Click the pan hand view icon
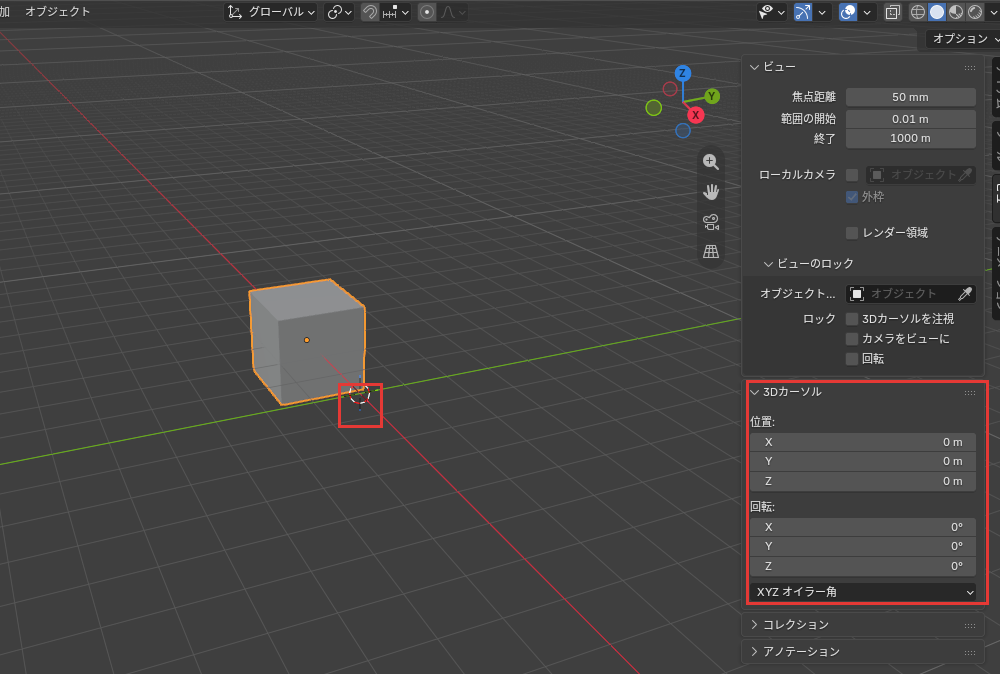 click(x=711, y=191)
